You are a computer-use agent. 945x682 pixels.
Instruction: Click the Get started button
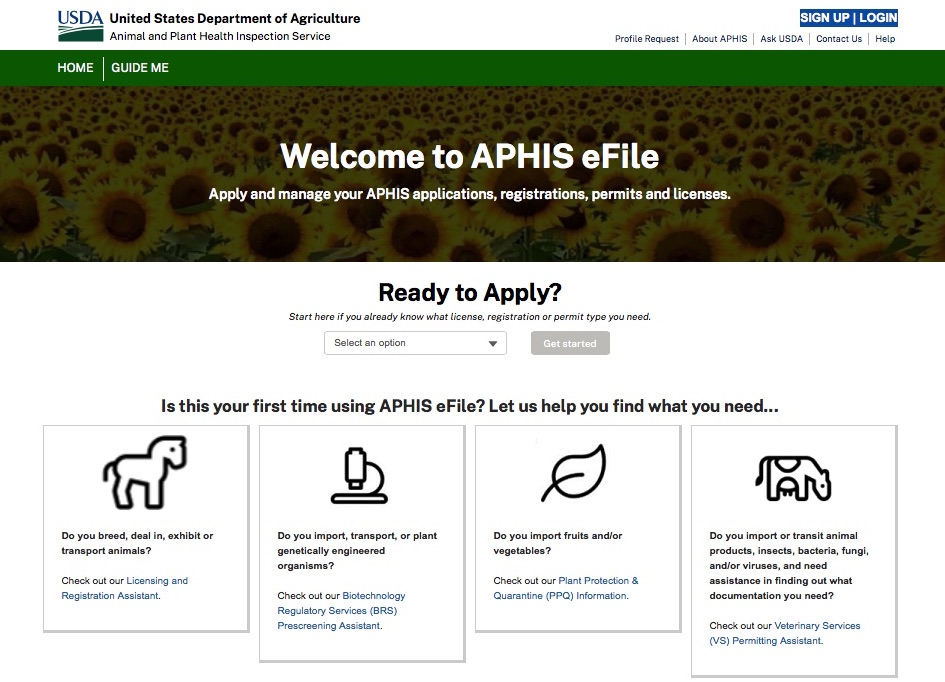point(570,343)
